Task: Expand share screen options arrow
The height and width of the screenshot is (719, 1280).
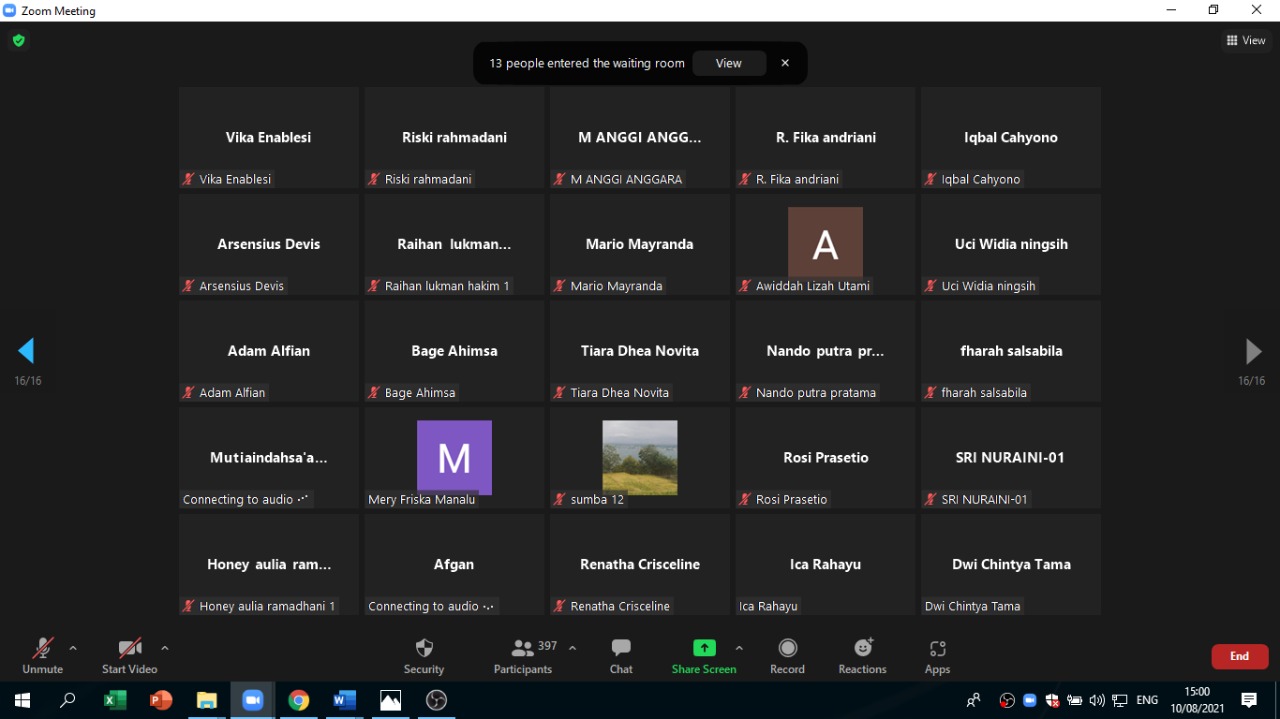Action: point(739,648)
